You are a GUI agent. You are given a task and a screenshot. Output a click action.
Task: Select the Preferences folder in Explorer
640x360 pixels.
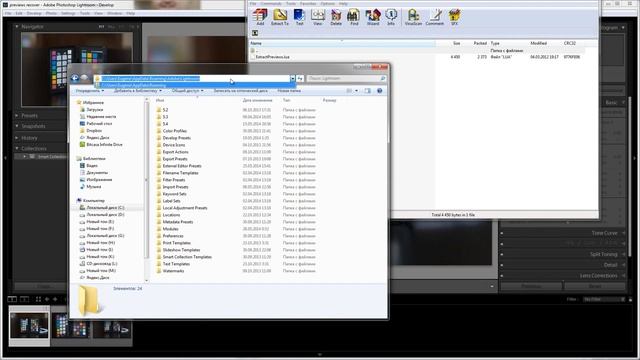coord(173,236)
